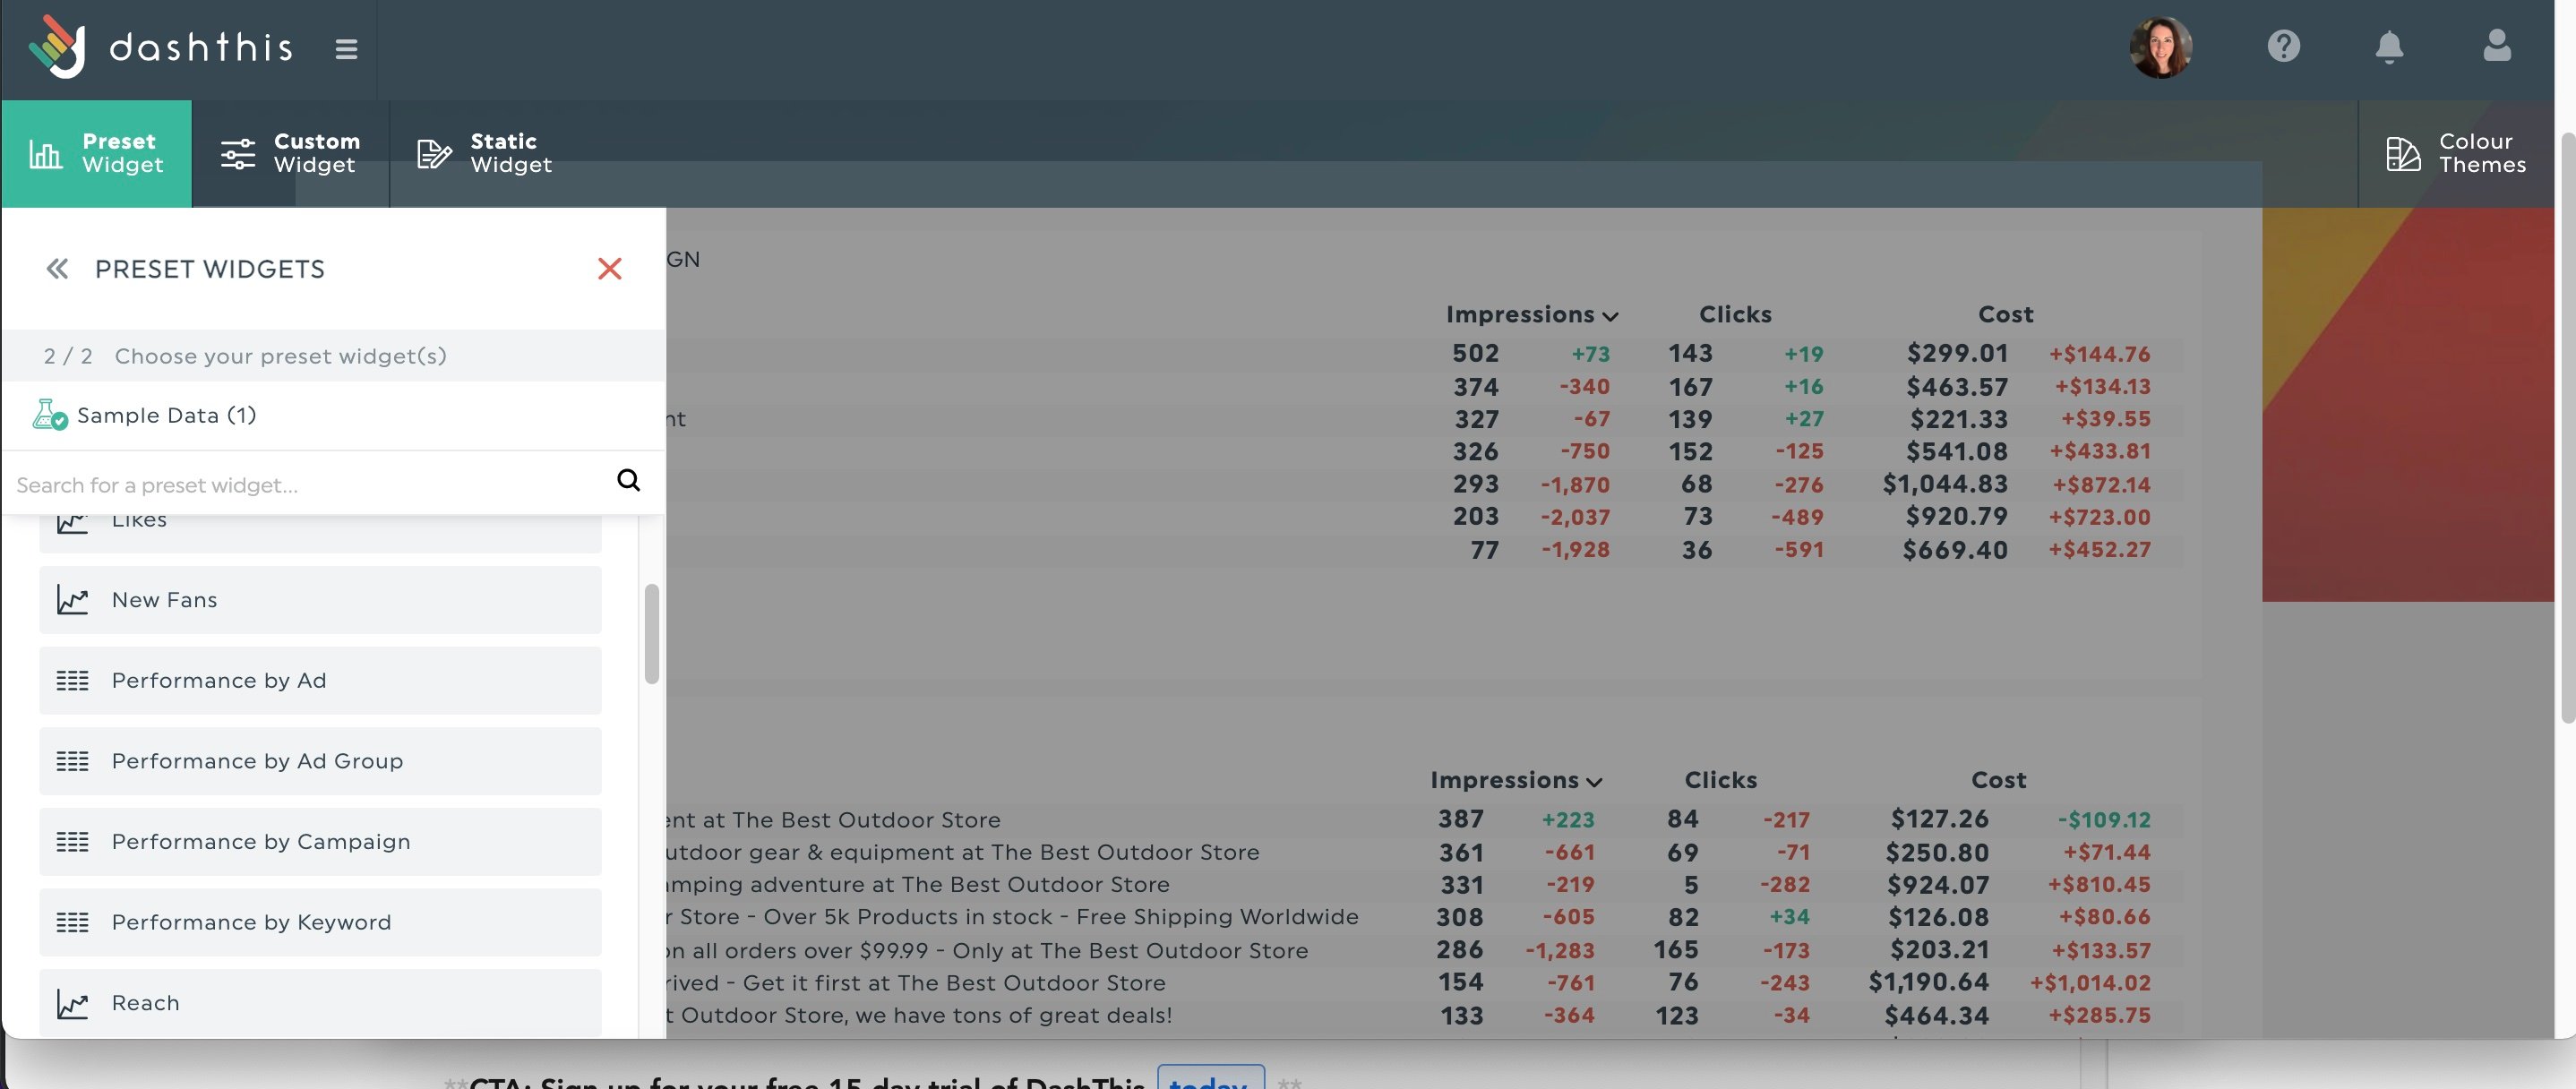This screenshot has height=1089, width=2576.
Task: Click the Static Widget pencil icon
Action: [434, 154]
